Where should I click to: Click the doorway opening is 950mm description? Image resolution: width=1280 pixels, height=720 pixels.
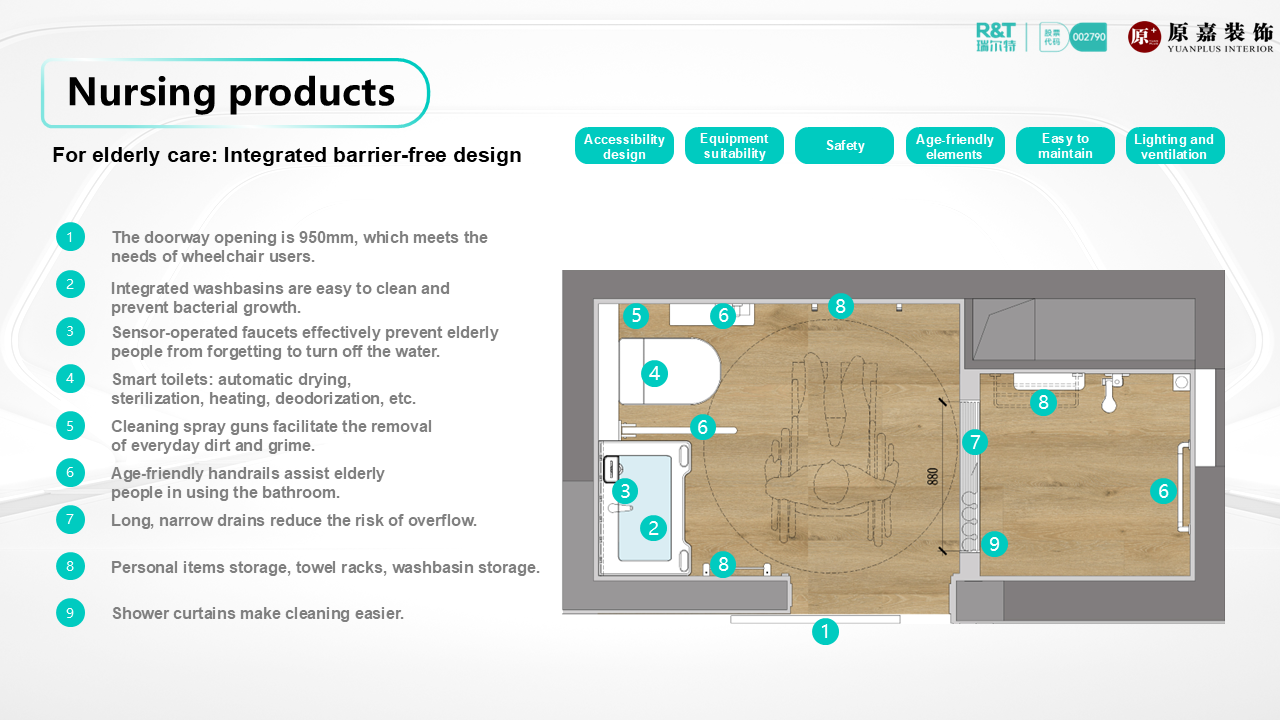[299, 247]
